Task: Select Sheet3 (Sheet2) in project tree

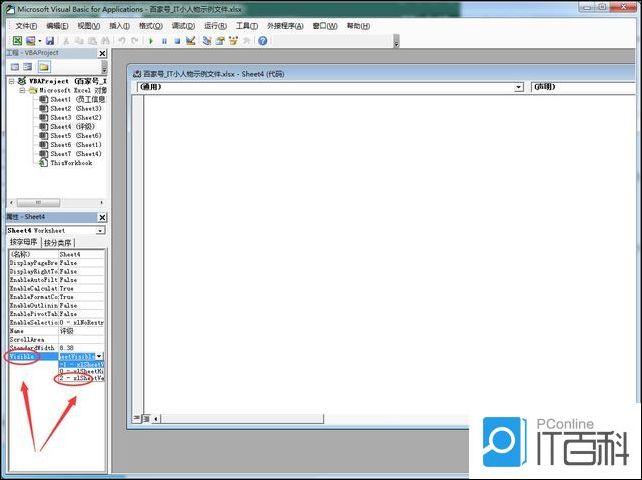Action: 70,118
